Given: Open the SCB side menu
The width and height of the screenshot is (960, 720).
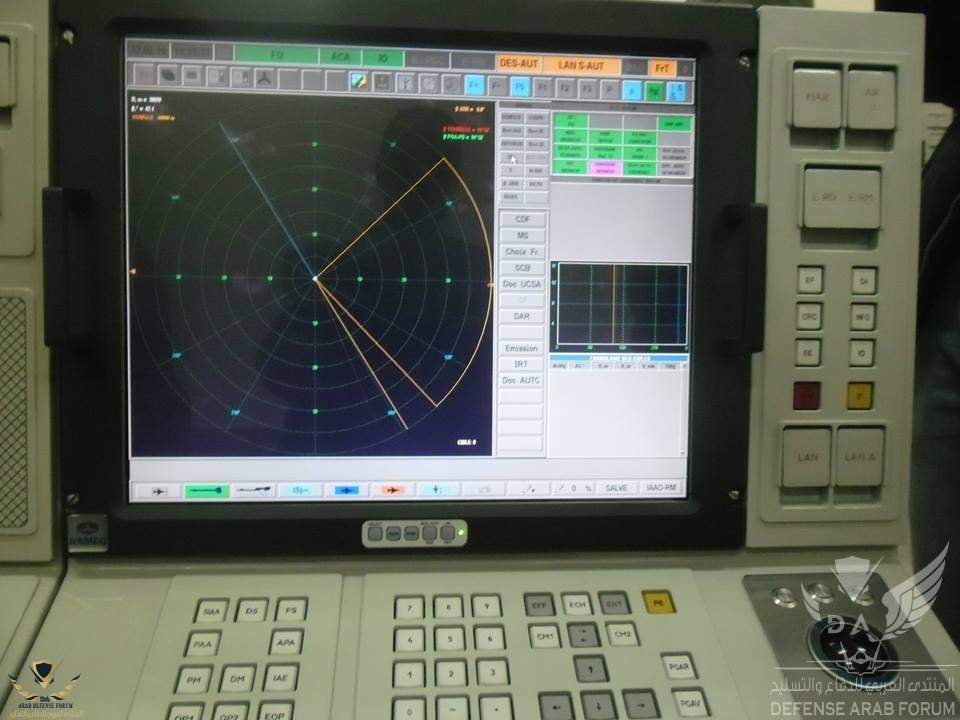Looking at the screenshot, I should [x=522, y=268].
